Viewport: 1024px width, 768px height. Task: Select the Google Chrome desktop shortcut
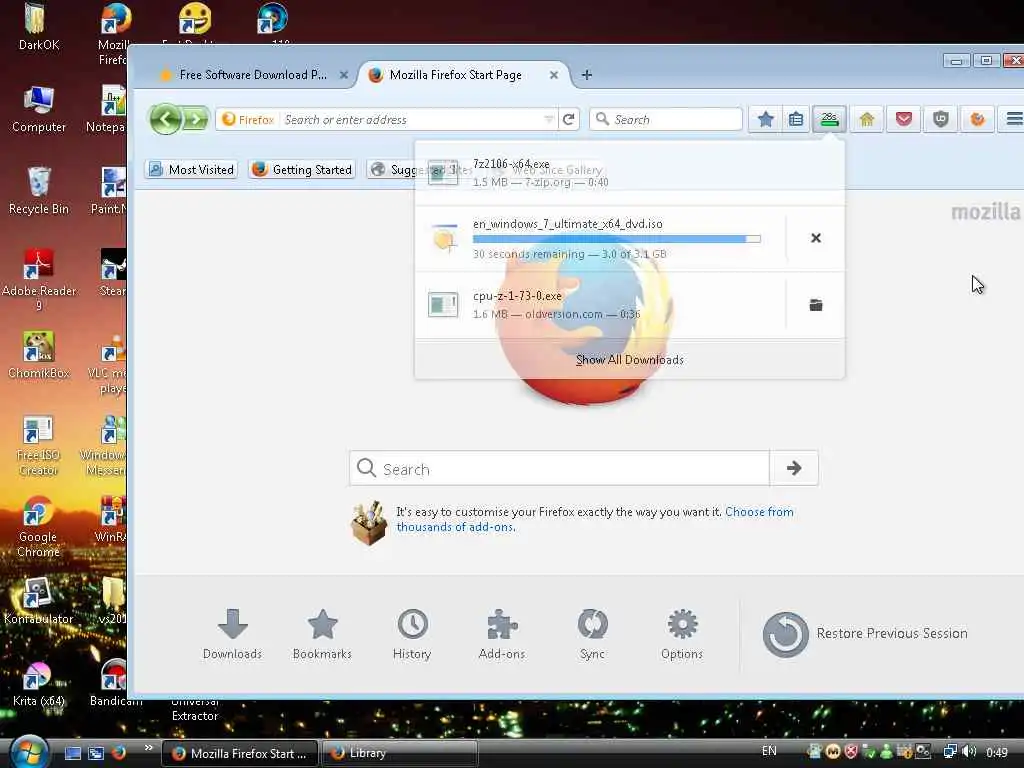point(38,527)
